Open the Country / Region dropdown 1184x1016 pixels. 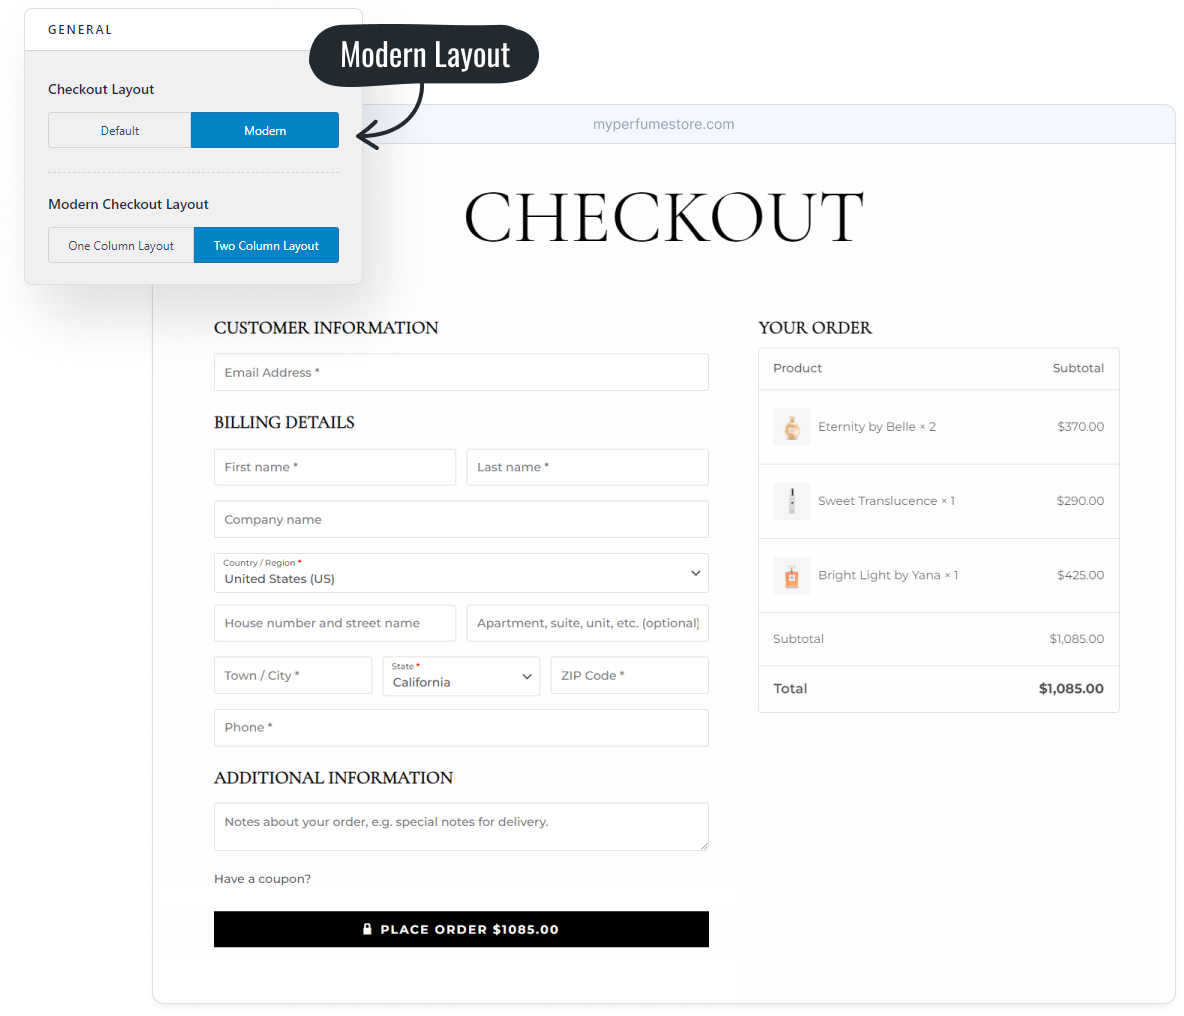(461, 573)
